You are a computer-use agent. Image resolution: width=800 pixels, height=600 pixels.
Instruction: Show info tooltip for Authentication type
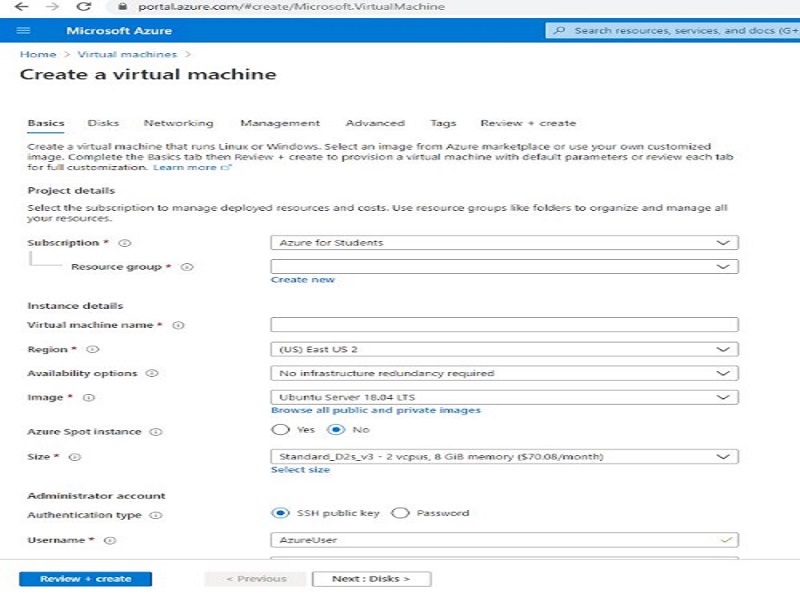pyautogui.click(x=156, y=515)
